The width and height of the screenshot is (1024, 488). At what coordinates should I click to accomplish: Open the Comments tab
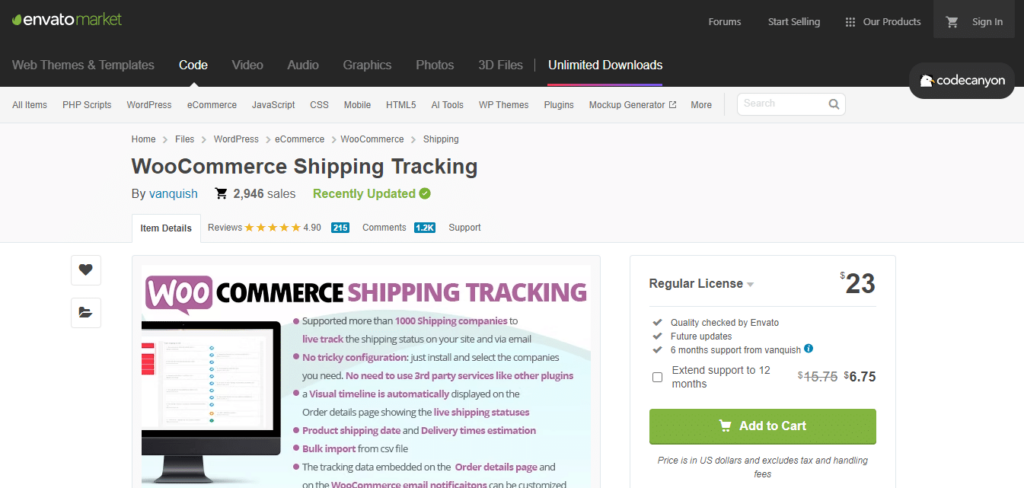(385, 227)
